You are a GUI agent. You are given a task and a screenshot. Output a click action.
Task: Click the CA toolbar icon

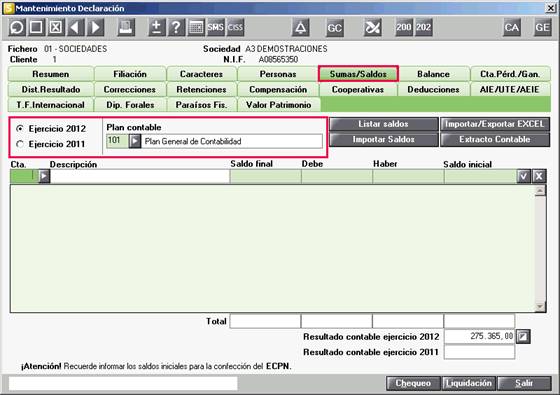tap(511, 28)
